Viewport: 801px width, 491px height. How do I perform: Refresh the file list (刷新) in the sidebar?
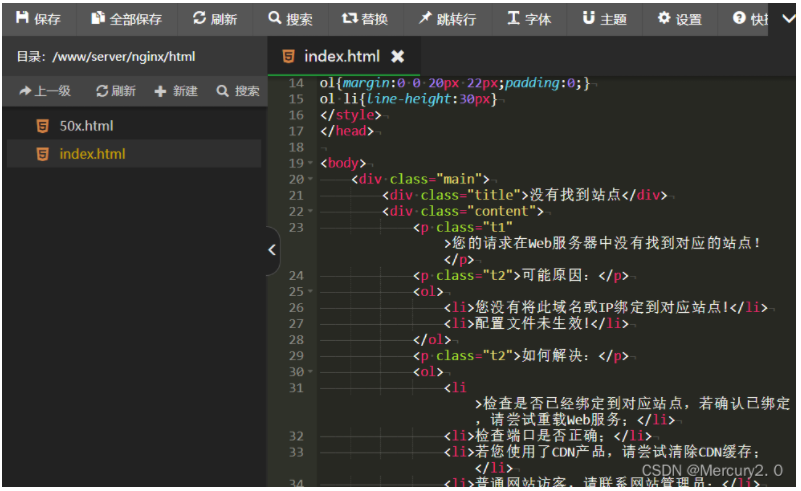116,91
